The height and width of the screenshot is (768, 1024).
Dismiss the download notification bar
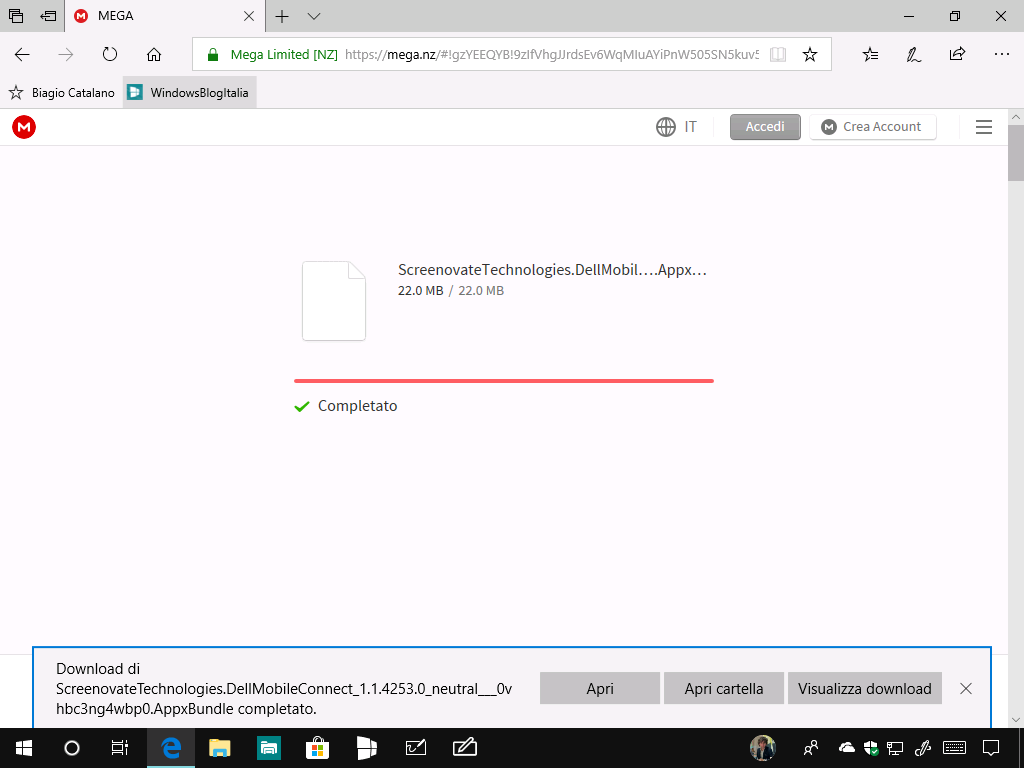tap(966, 688)
